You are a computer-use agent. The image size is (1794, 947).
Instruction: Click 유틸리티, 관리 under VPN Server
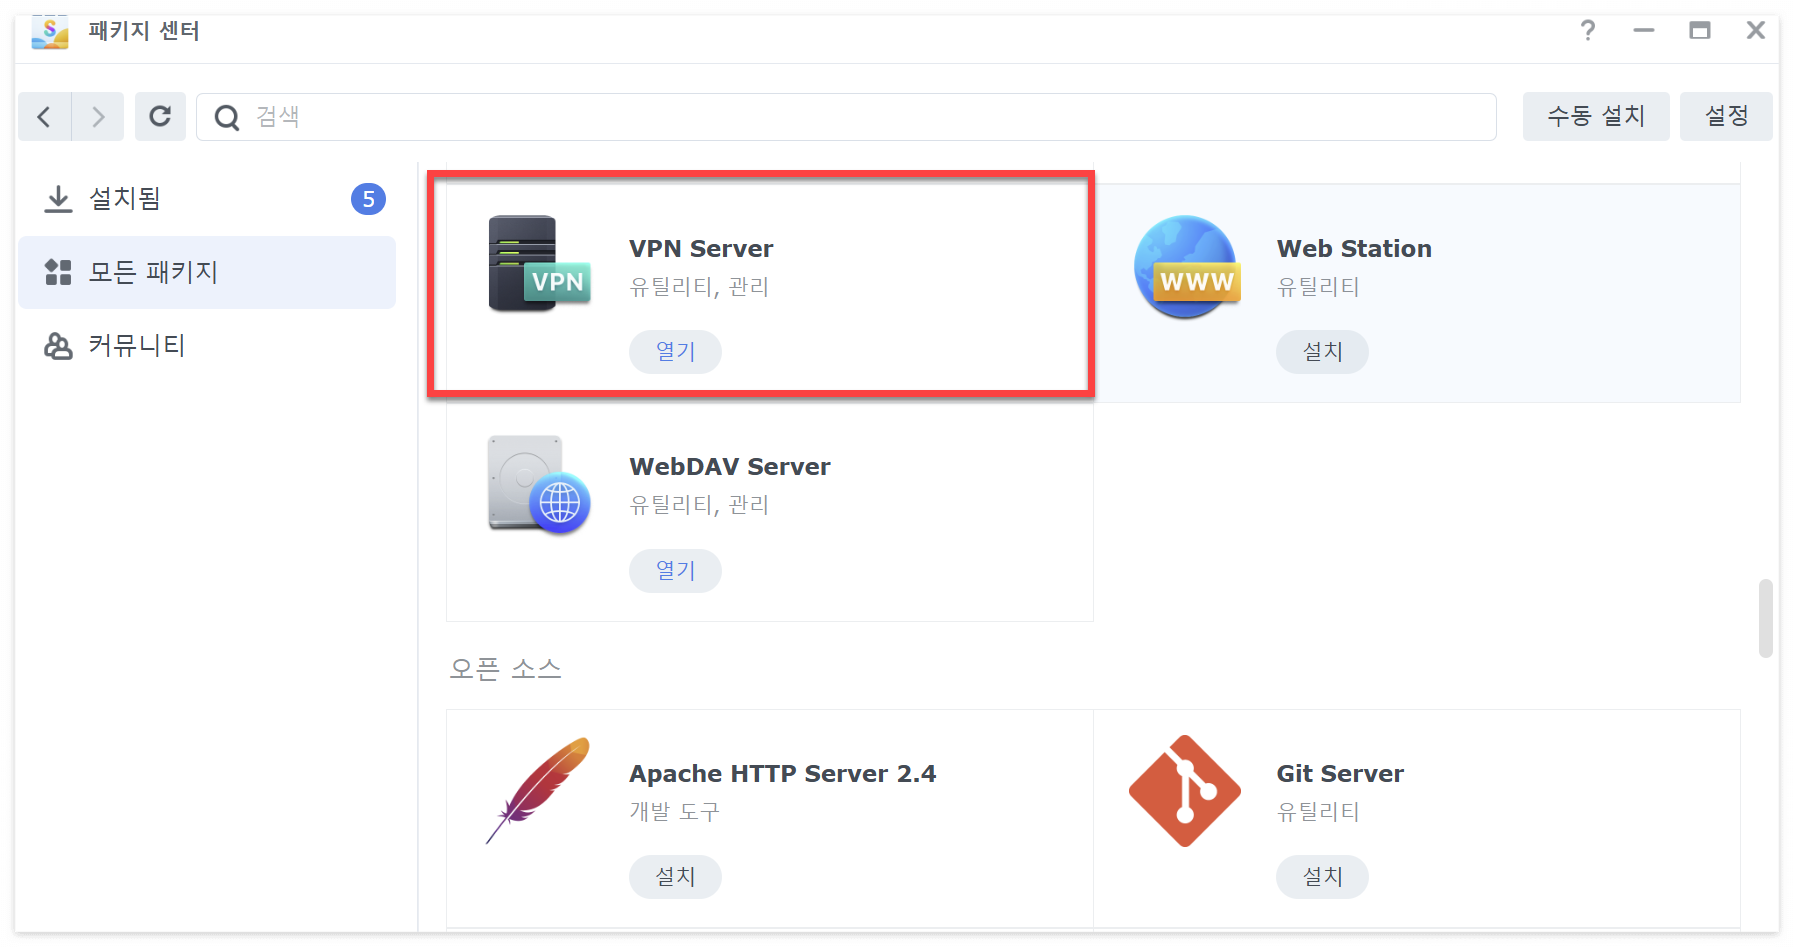coord(699,287)
